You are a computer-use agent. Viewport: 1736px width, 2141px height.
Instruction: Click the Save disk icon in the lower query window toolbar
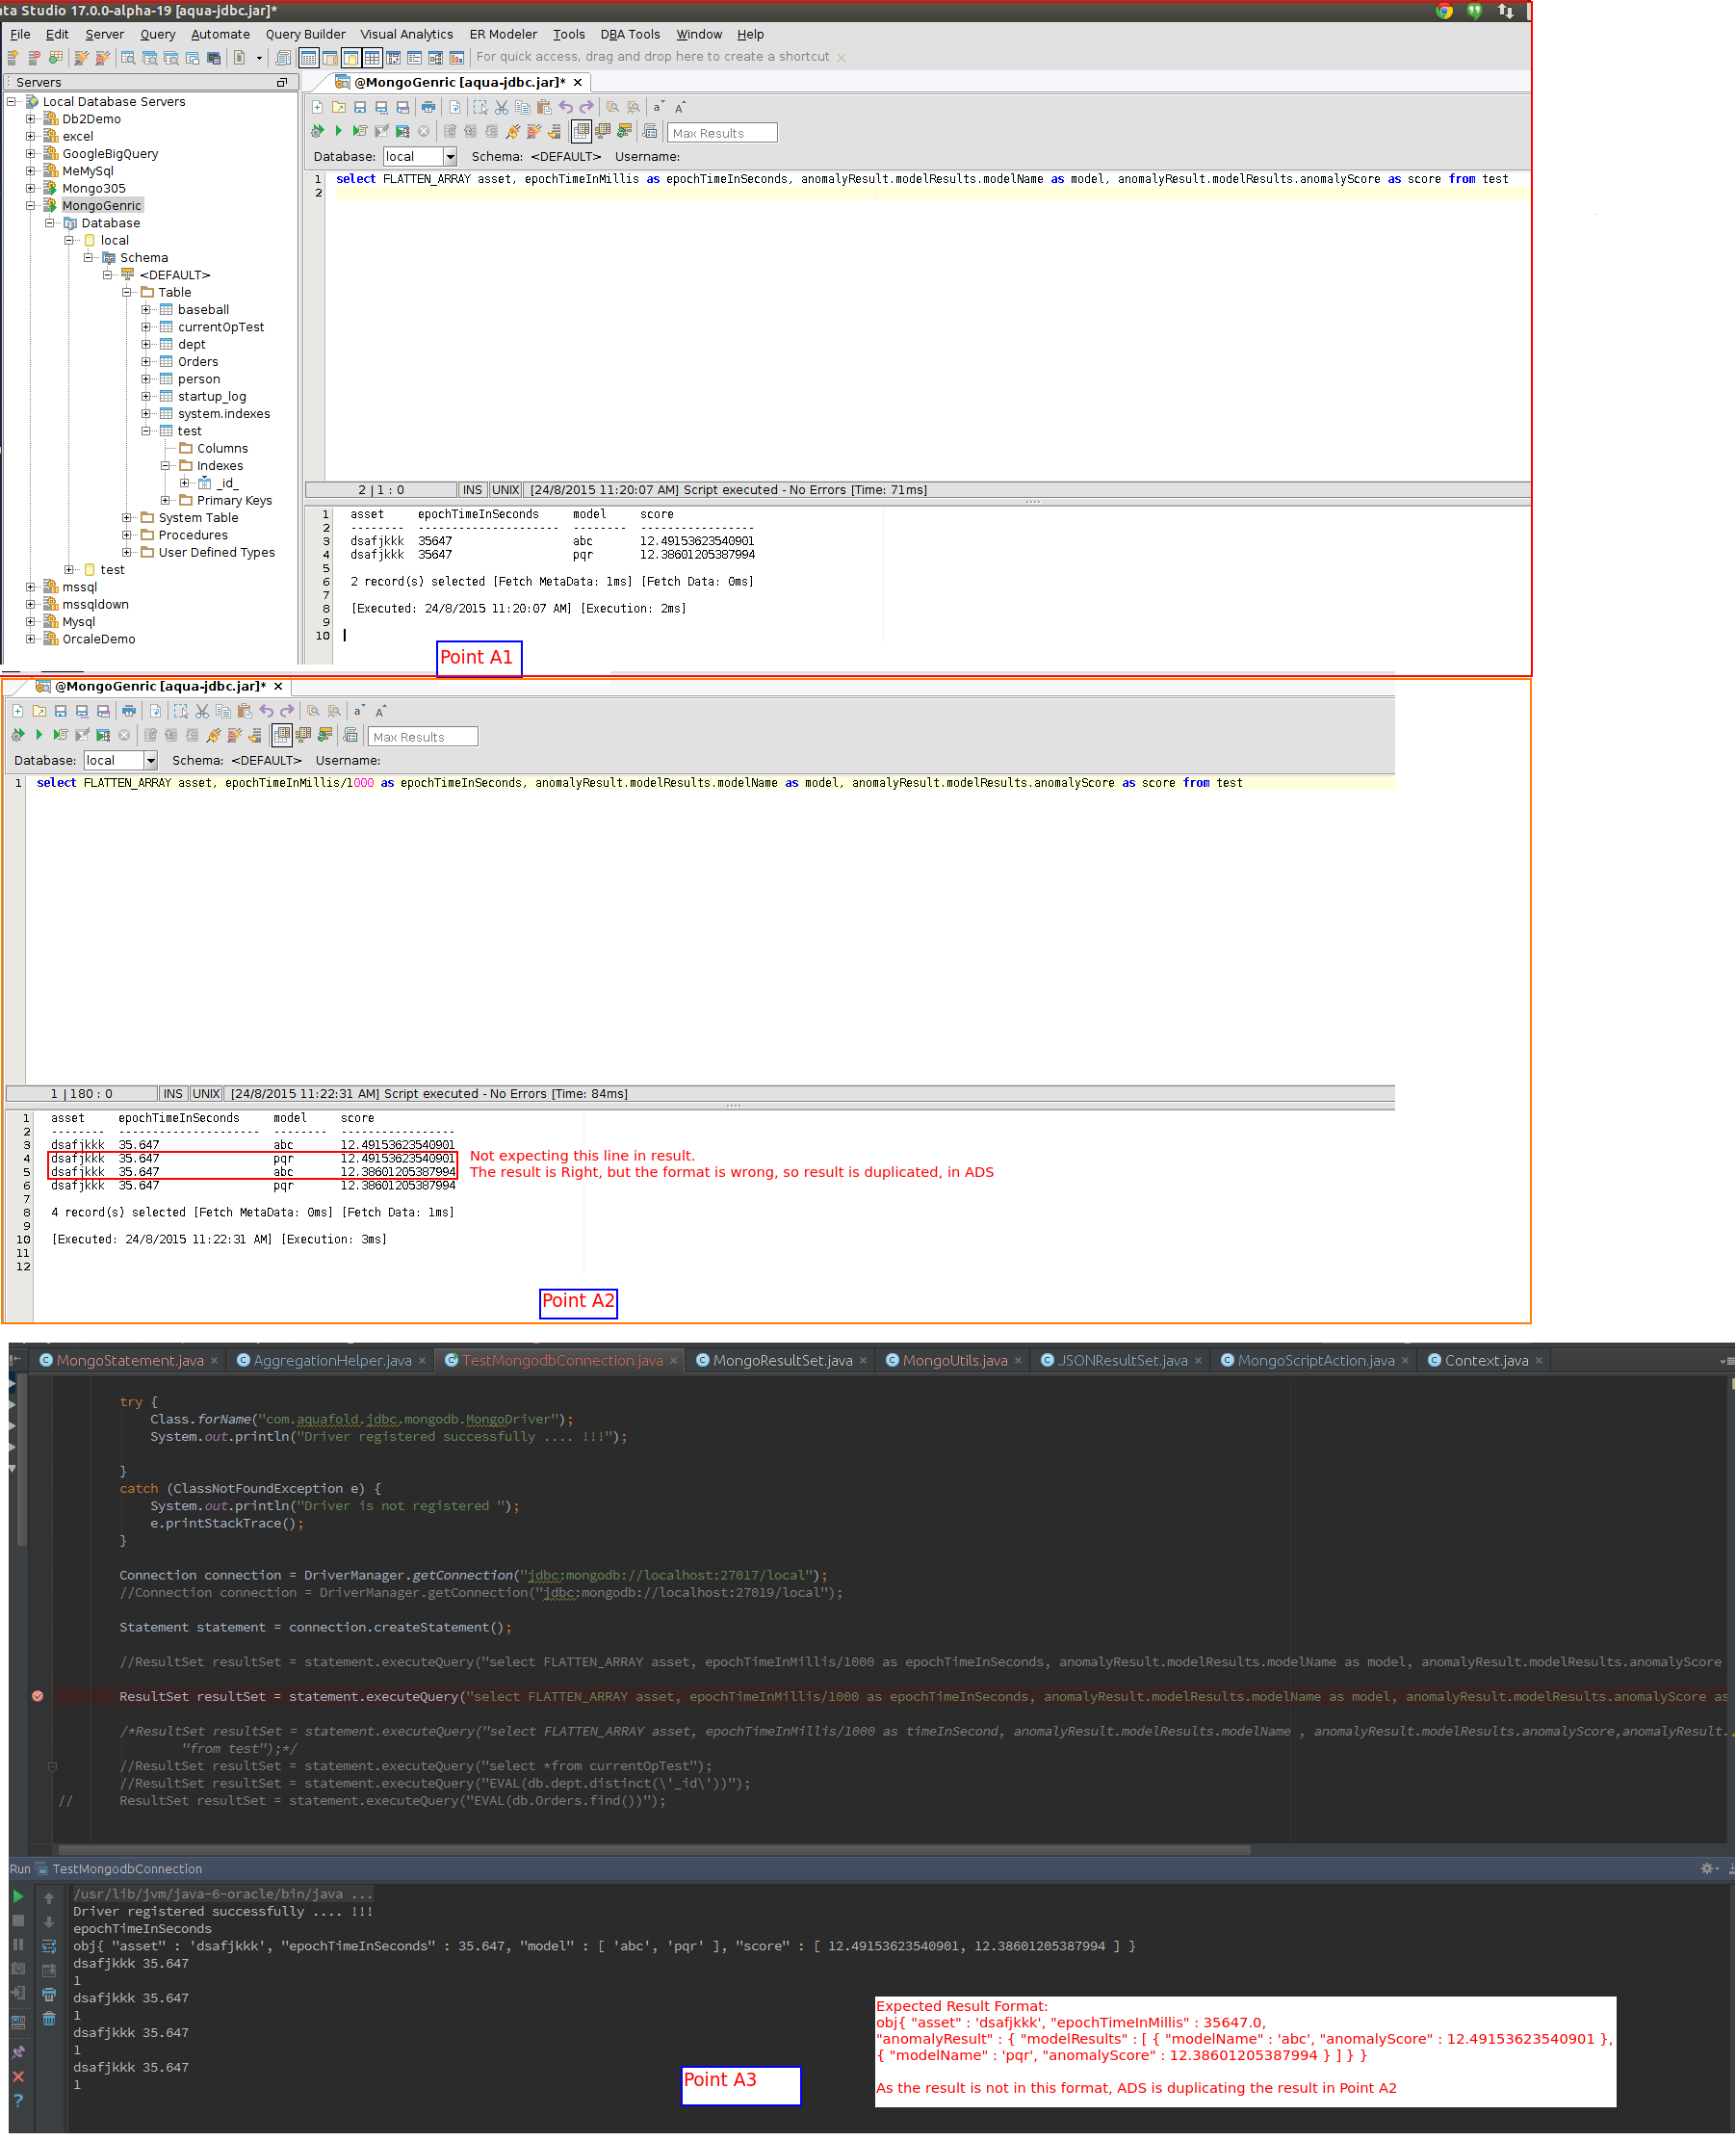click(x=60, y=711)
